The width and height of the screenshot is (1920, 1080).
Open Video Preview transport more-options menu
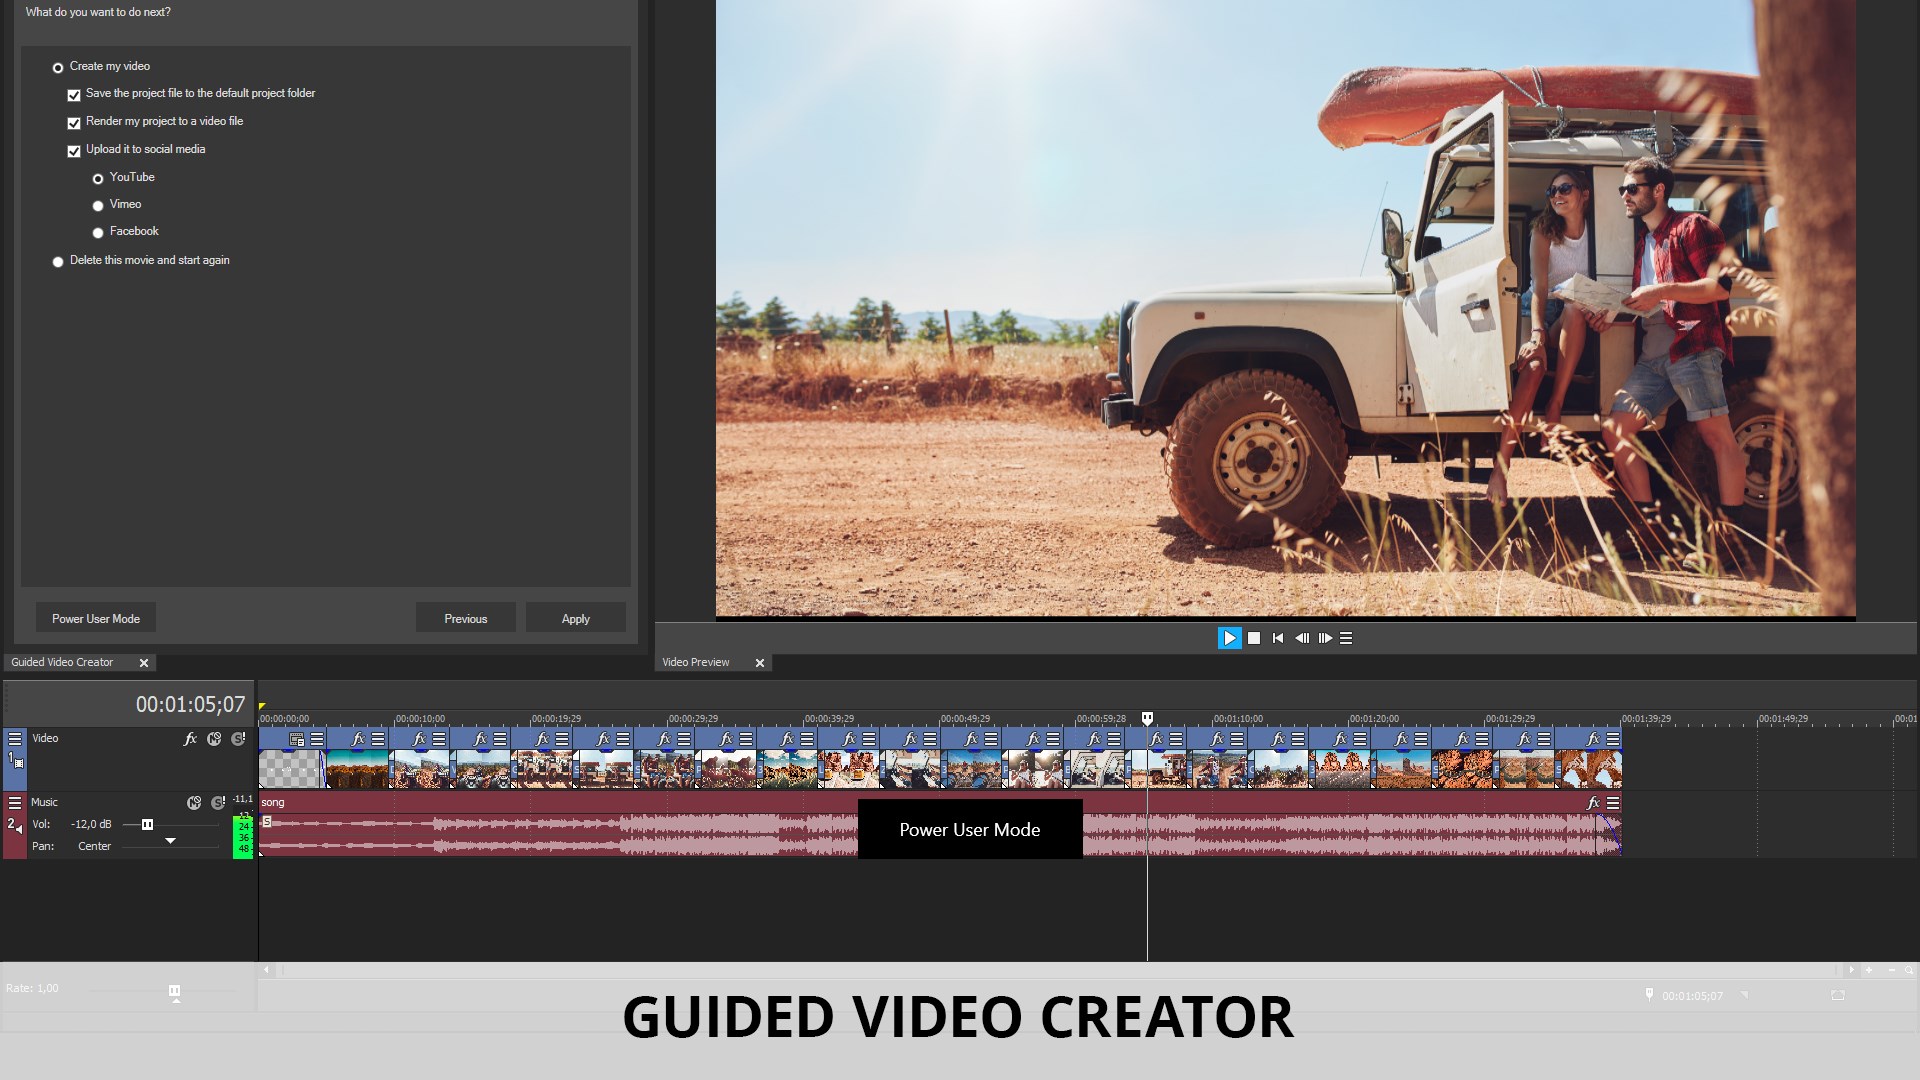click(x=1346, y=638)
